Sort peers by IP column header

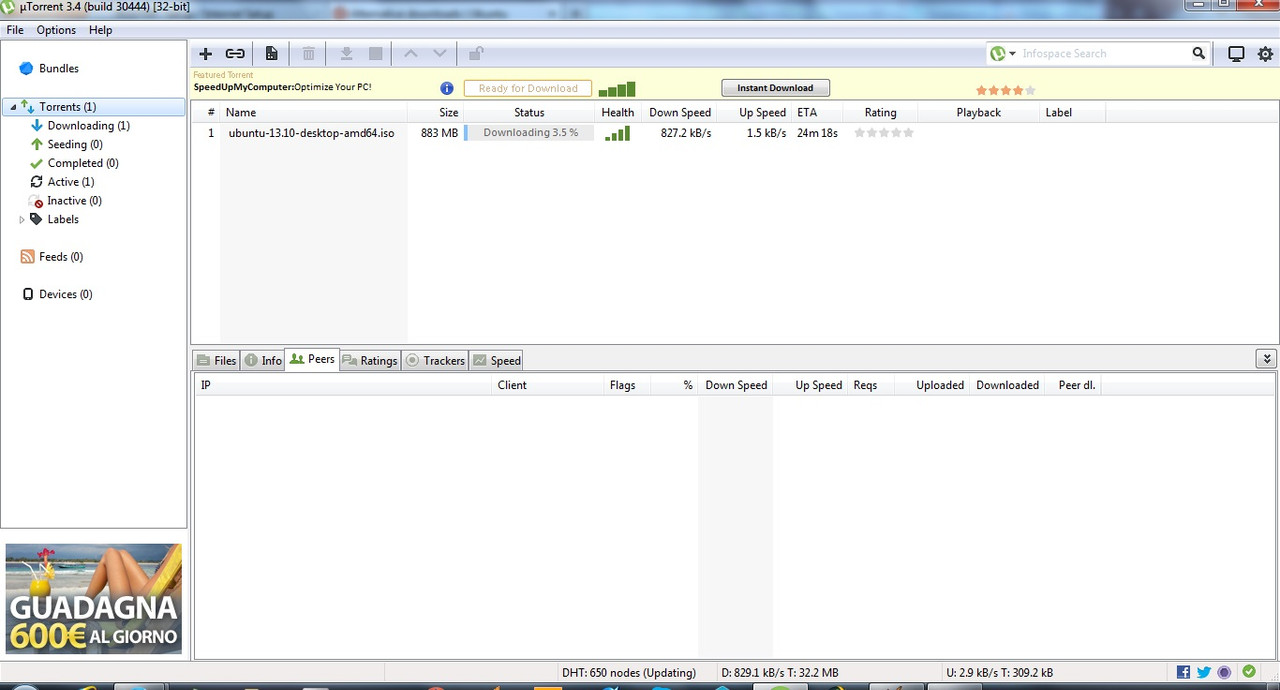click(x=343, y=385)
